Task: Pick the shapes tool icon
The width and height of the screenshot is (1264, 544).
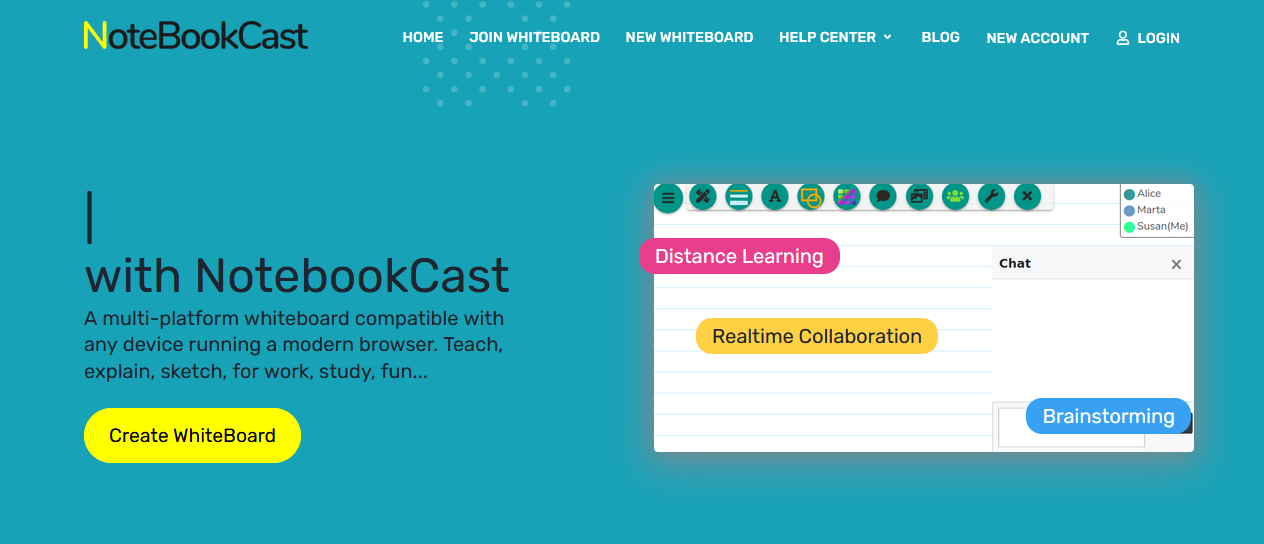Action: click(x=811, y=196)
